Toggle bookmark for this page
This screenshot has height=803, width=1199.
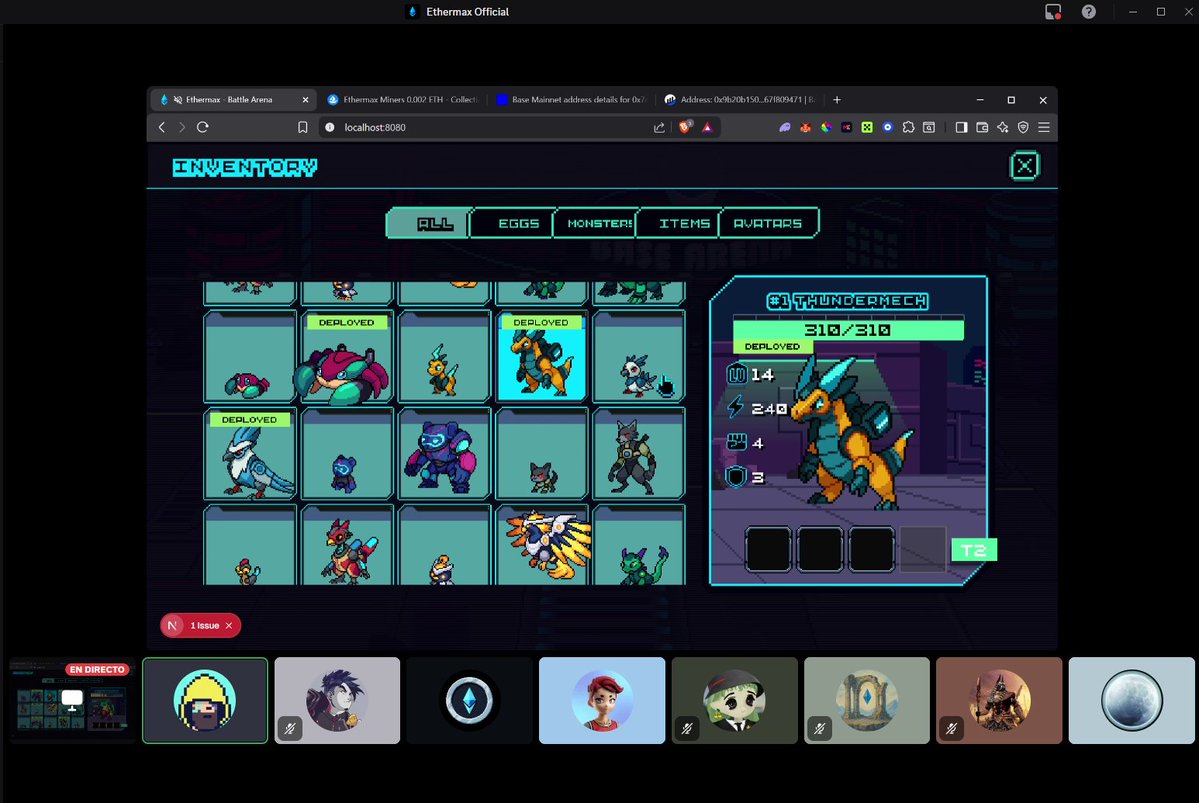(x=303, y=127)
